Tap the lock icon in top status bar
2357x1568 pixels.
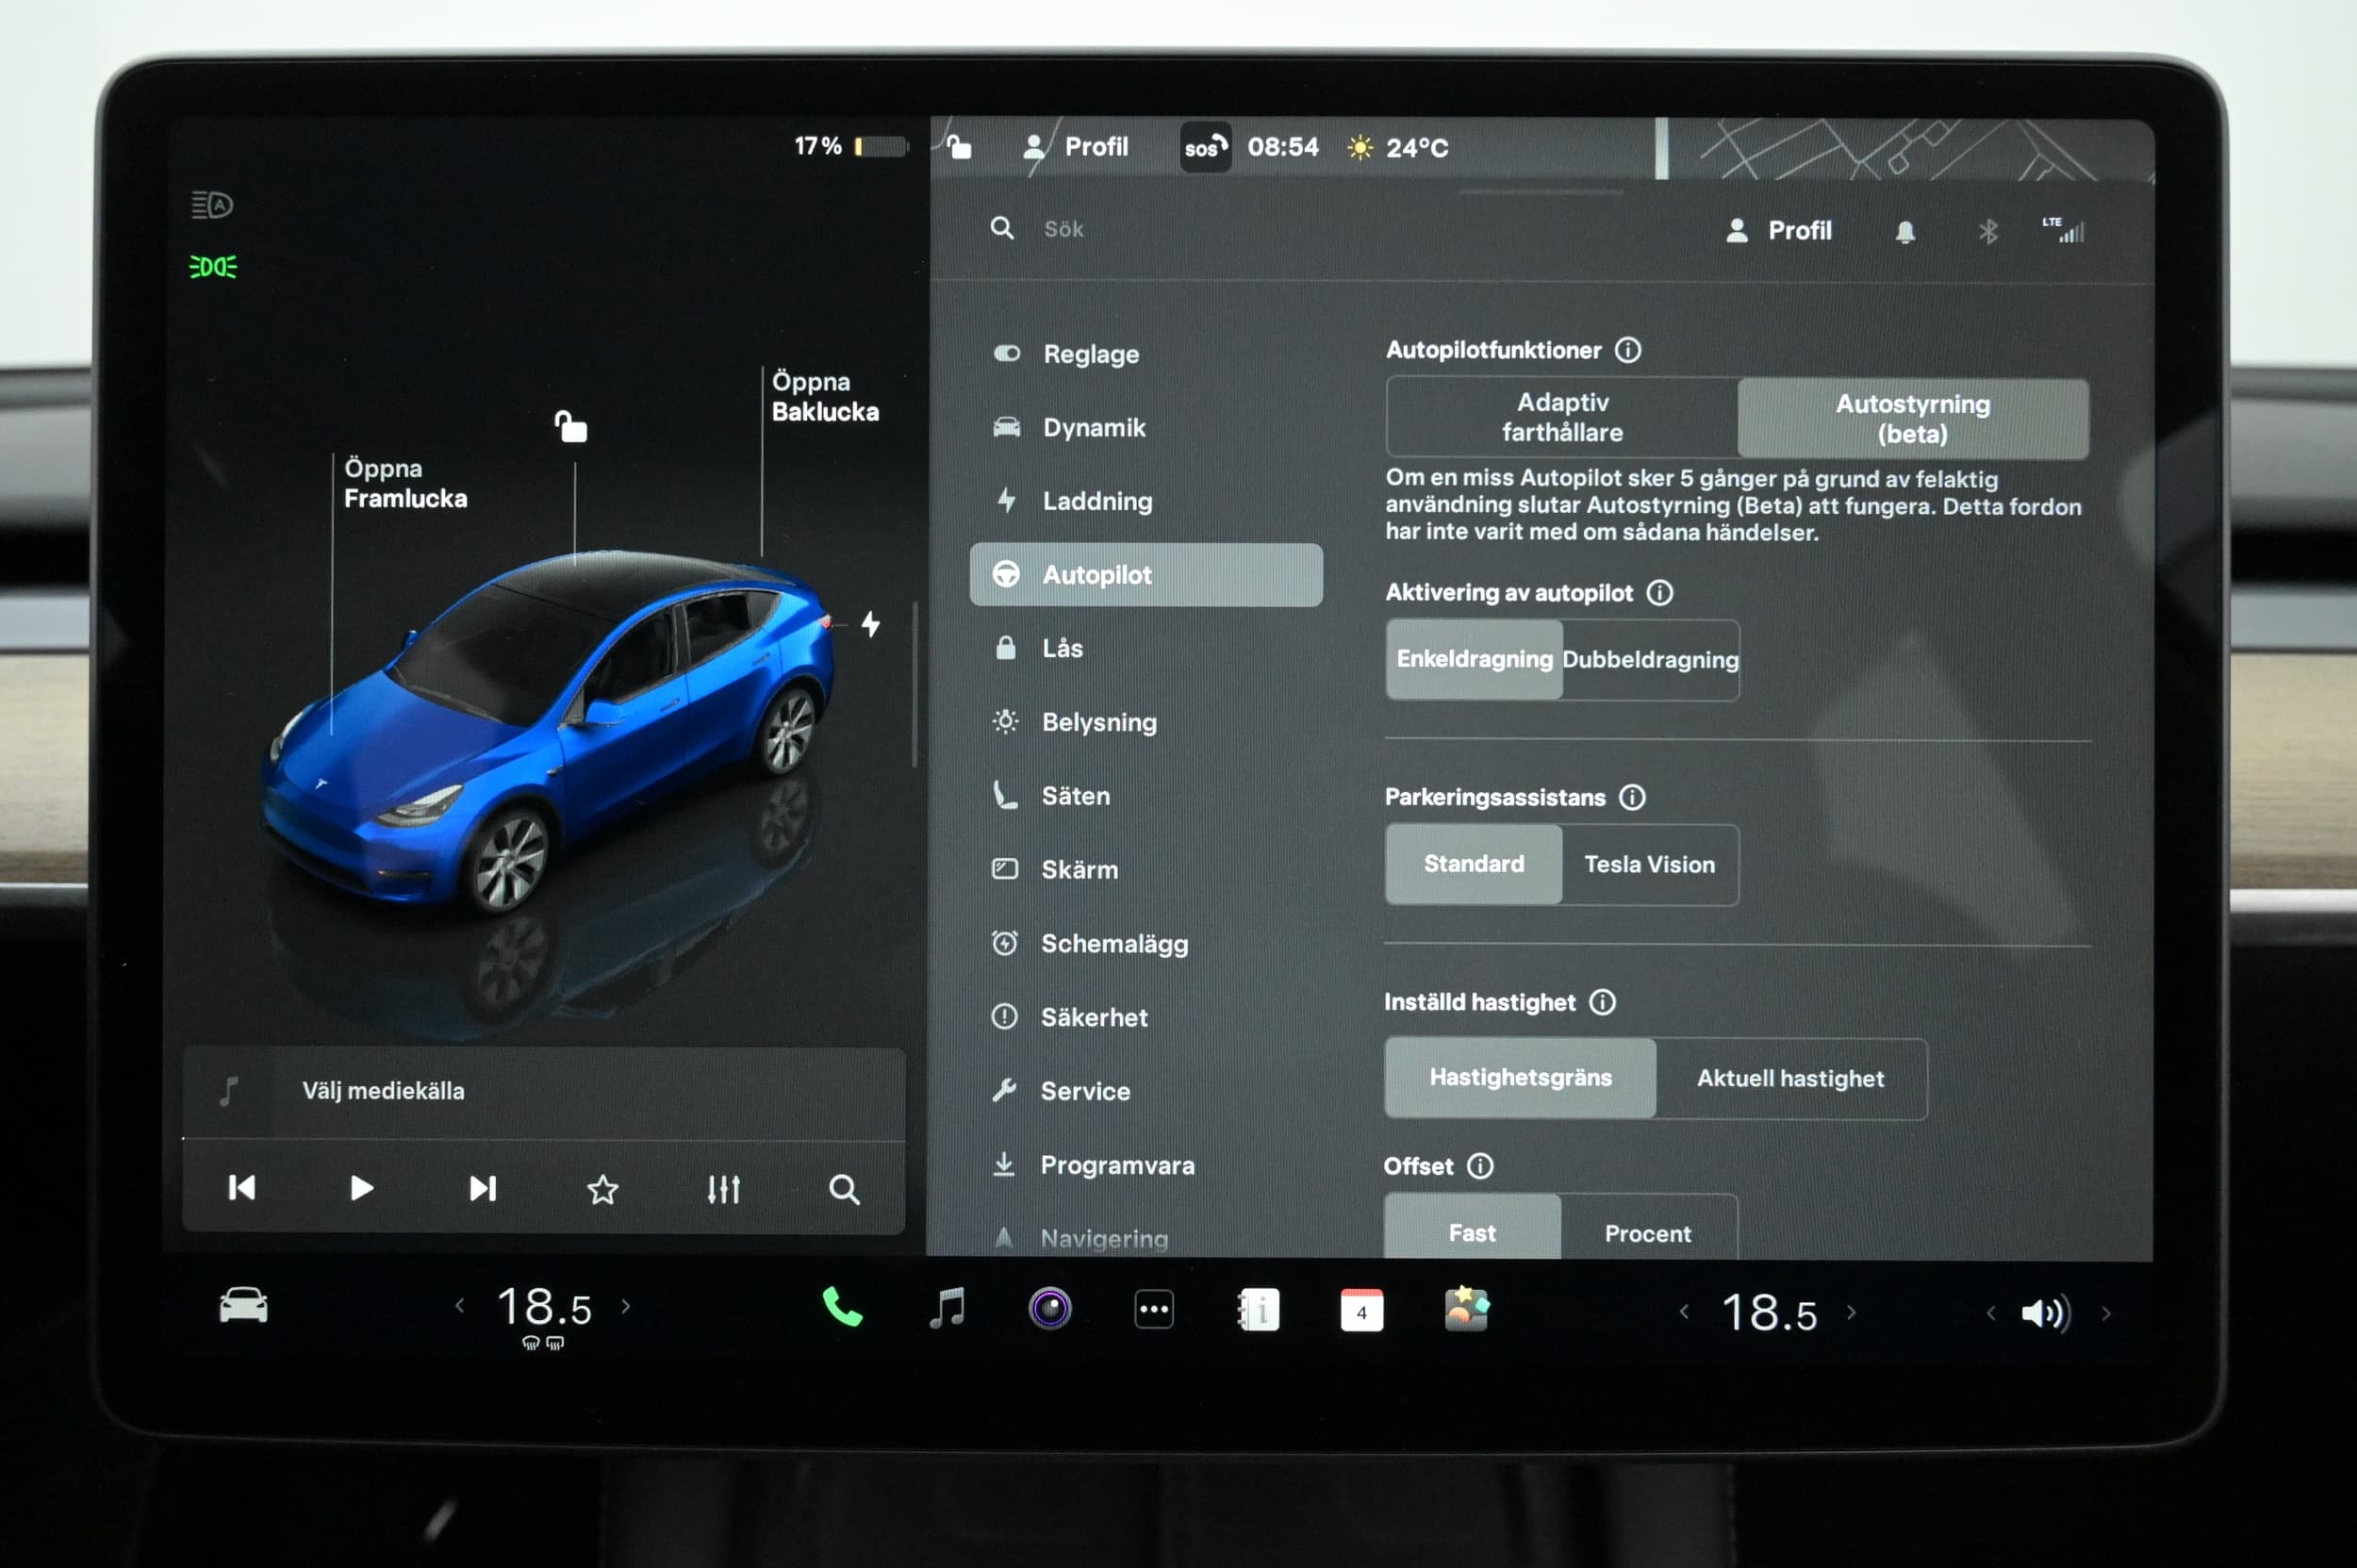tap(958, 147)
